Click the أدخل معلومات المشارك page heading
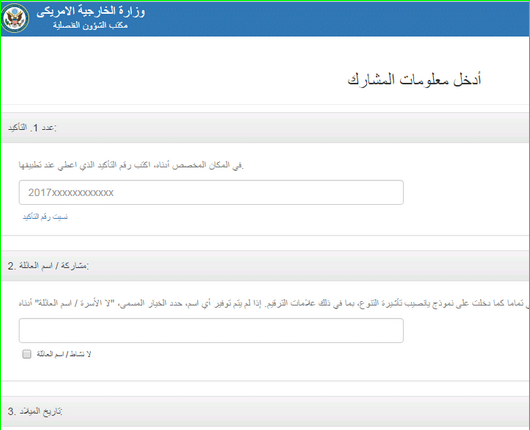 [x=414, y=80]
